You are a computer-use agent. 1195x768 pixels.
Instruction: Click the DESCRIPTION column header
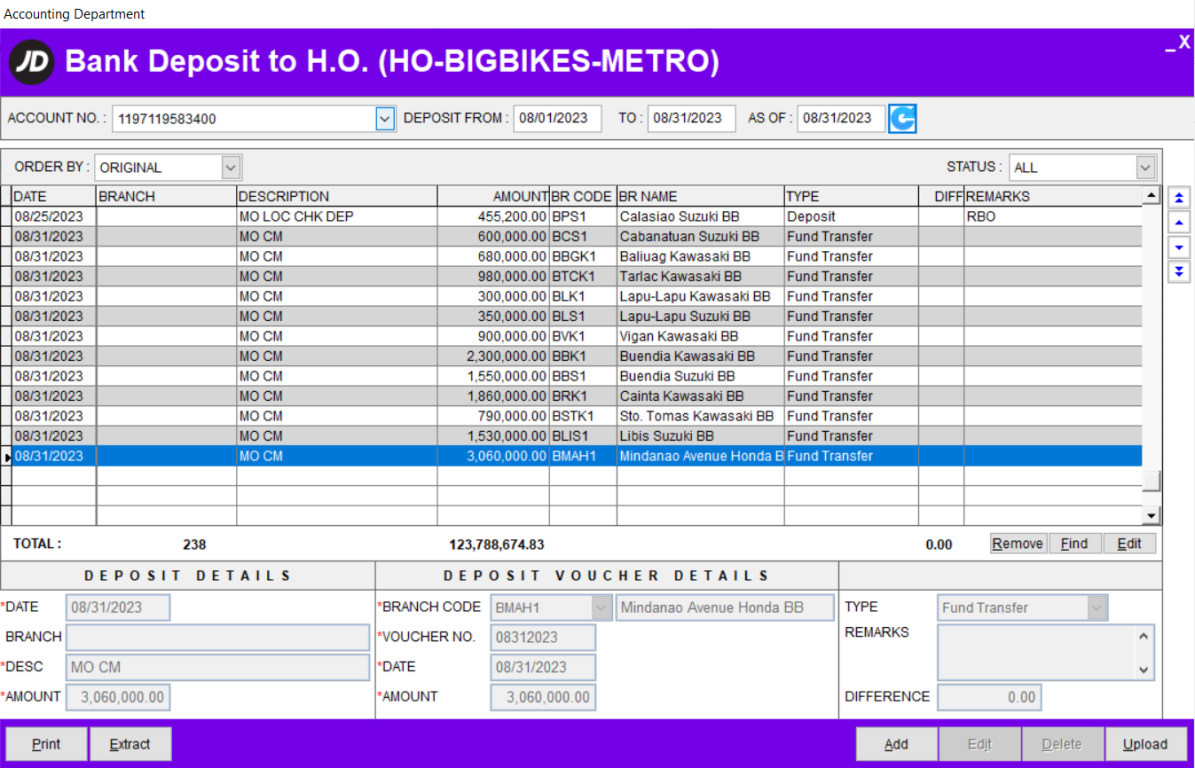(x=337, y=197)
